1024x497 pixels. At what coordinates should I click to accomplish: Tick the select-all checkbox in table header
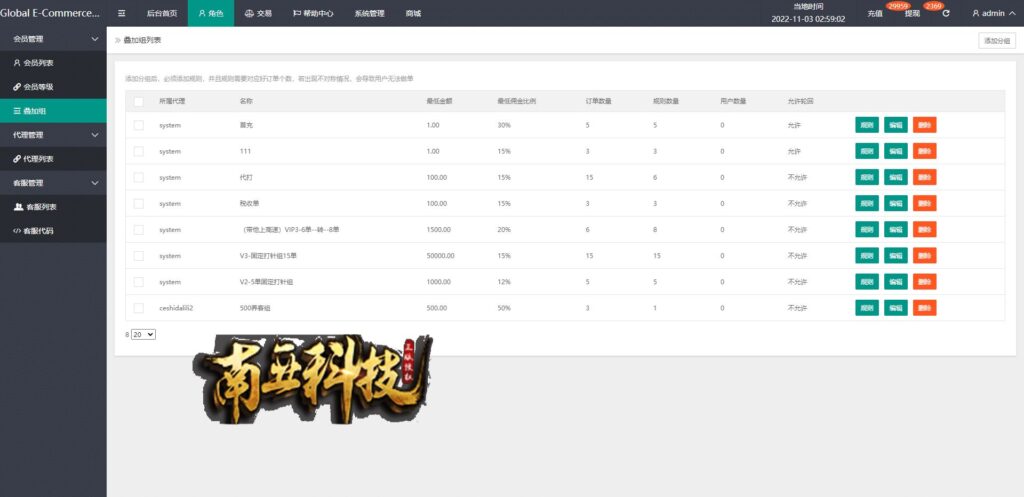tap(138, 101)
